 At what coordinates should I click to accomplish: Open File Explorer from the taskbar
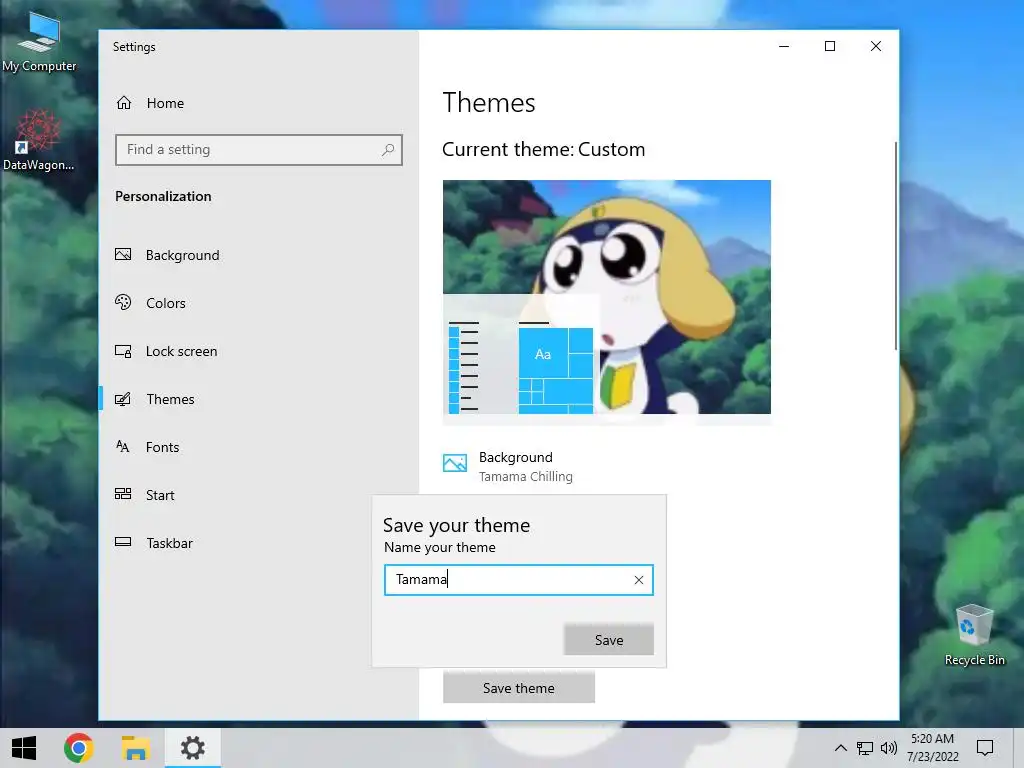[135, 748]
